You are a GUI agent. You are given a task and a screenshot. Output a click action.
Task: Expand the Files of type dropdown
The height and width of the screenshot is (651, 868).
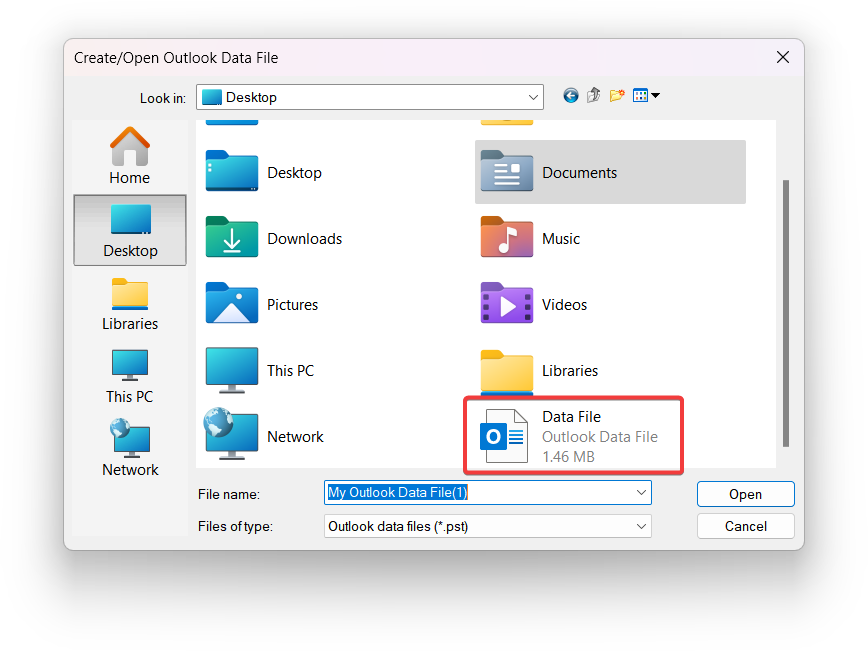[641, 526]
